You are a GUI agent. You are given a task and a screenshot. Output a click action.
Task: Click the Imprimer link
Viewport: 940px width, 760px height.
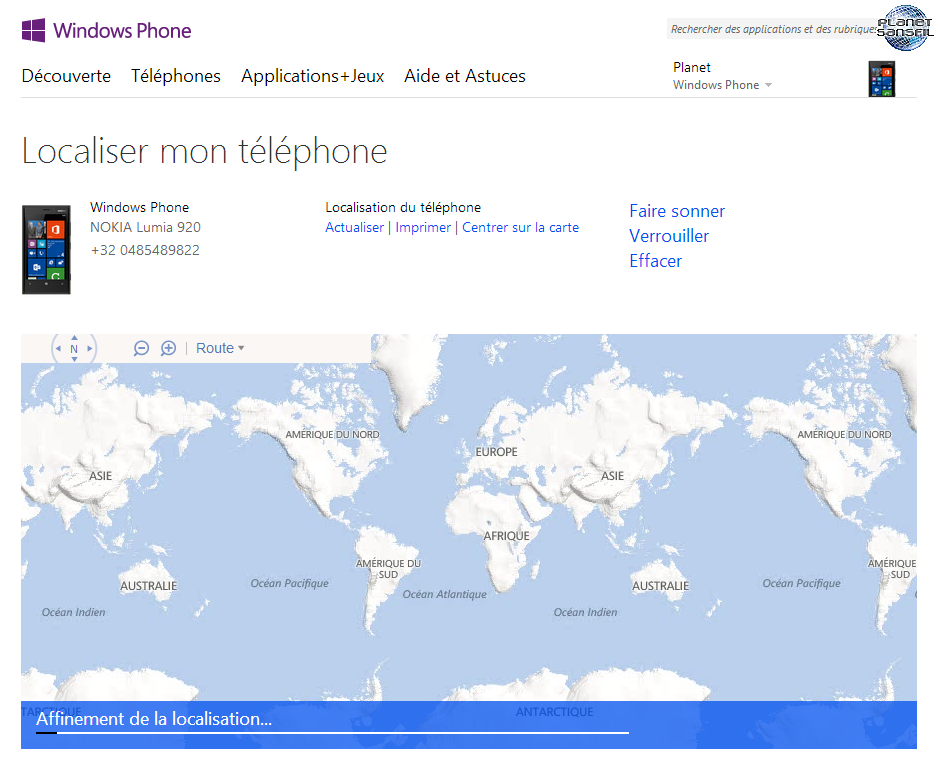point(423,228)
